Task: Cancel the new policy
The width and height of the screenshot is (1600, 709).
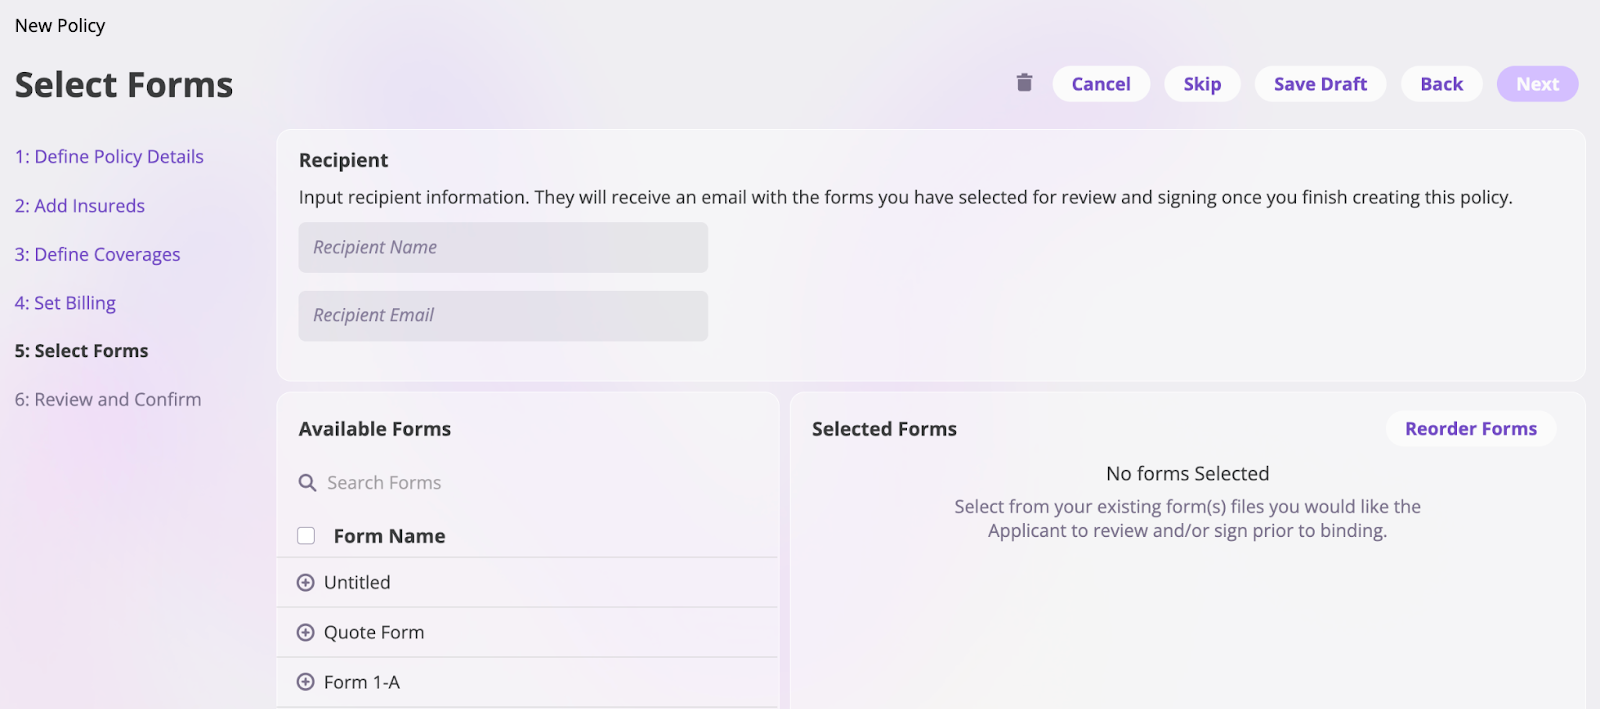Action: pyautogui.click(x=1101, y=84)
